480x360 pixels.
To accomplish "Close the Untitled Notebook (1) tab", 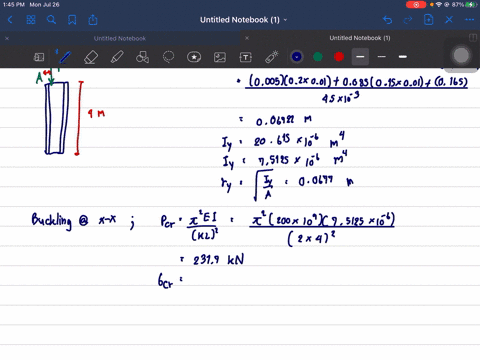I will [x=247, y=38].
